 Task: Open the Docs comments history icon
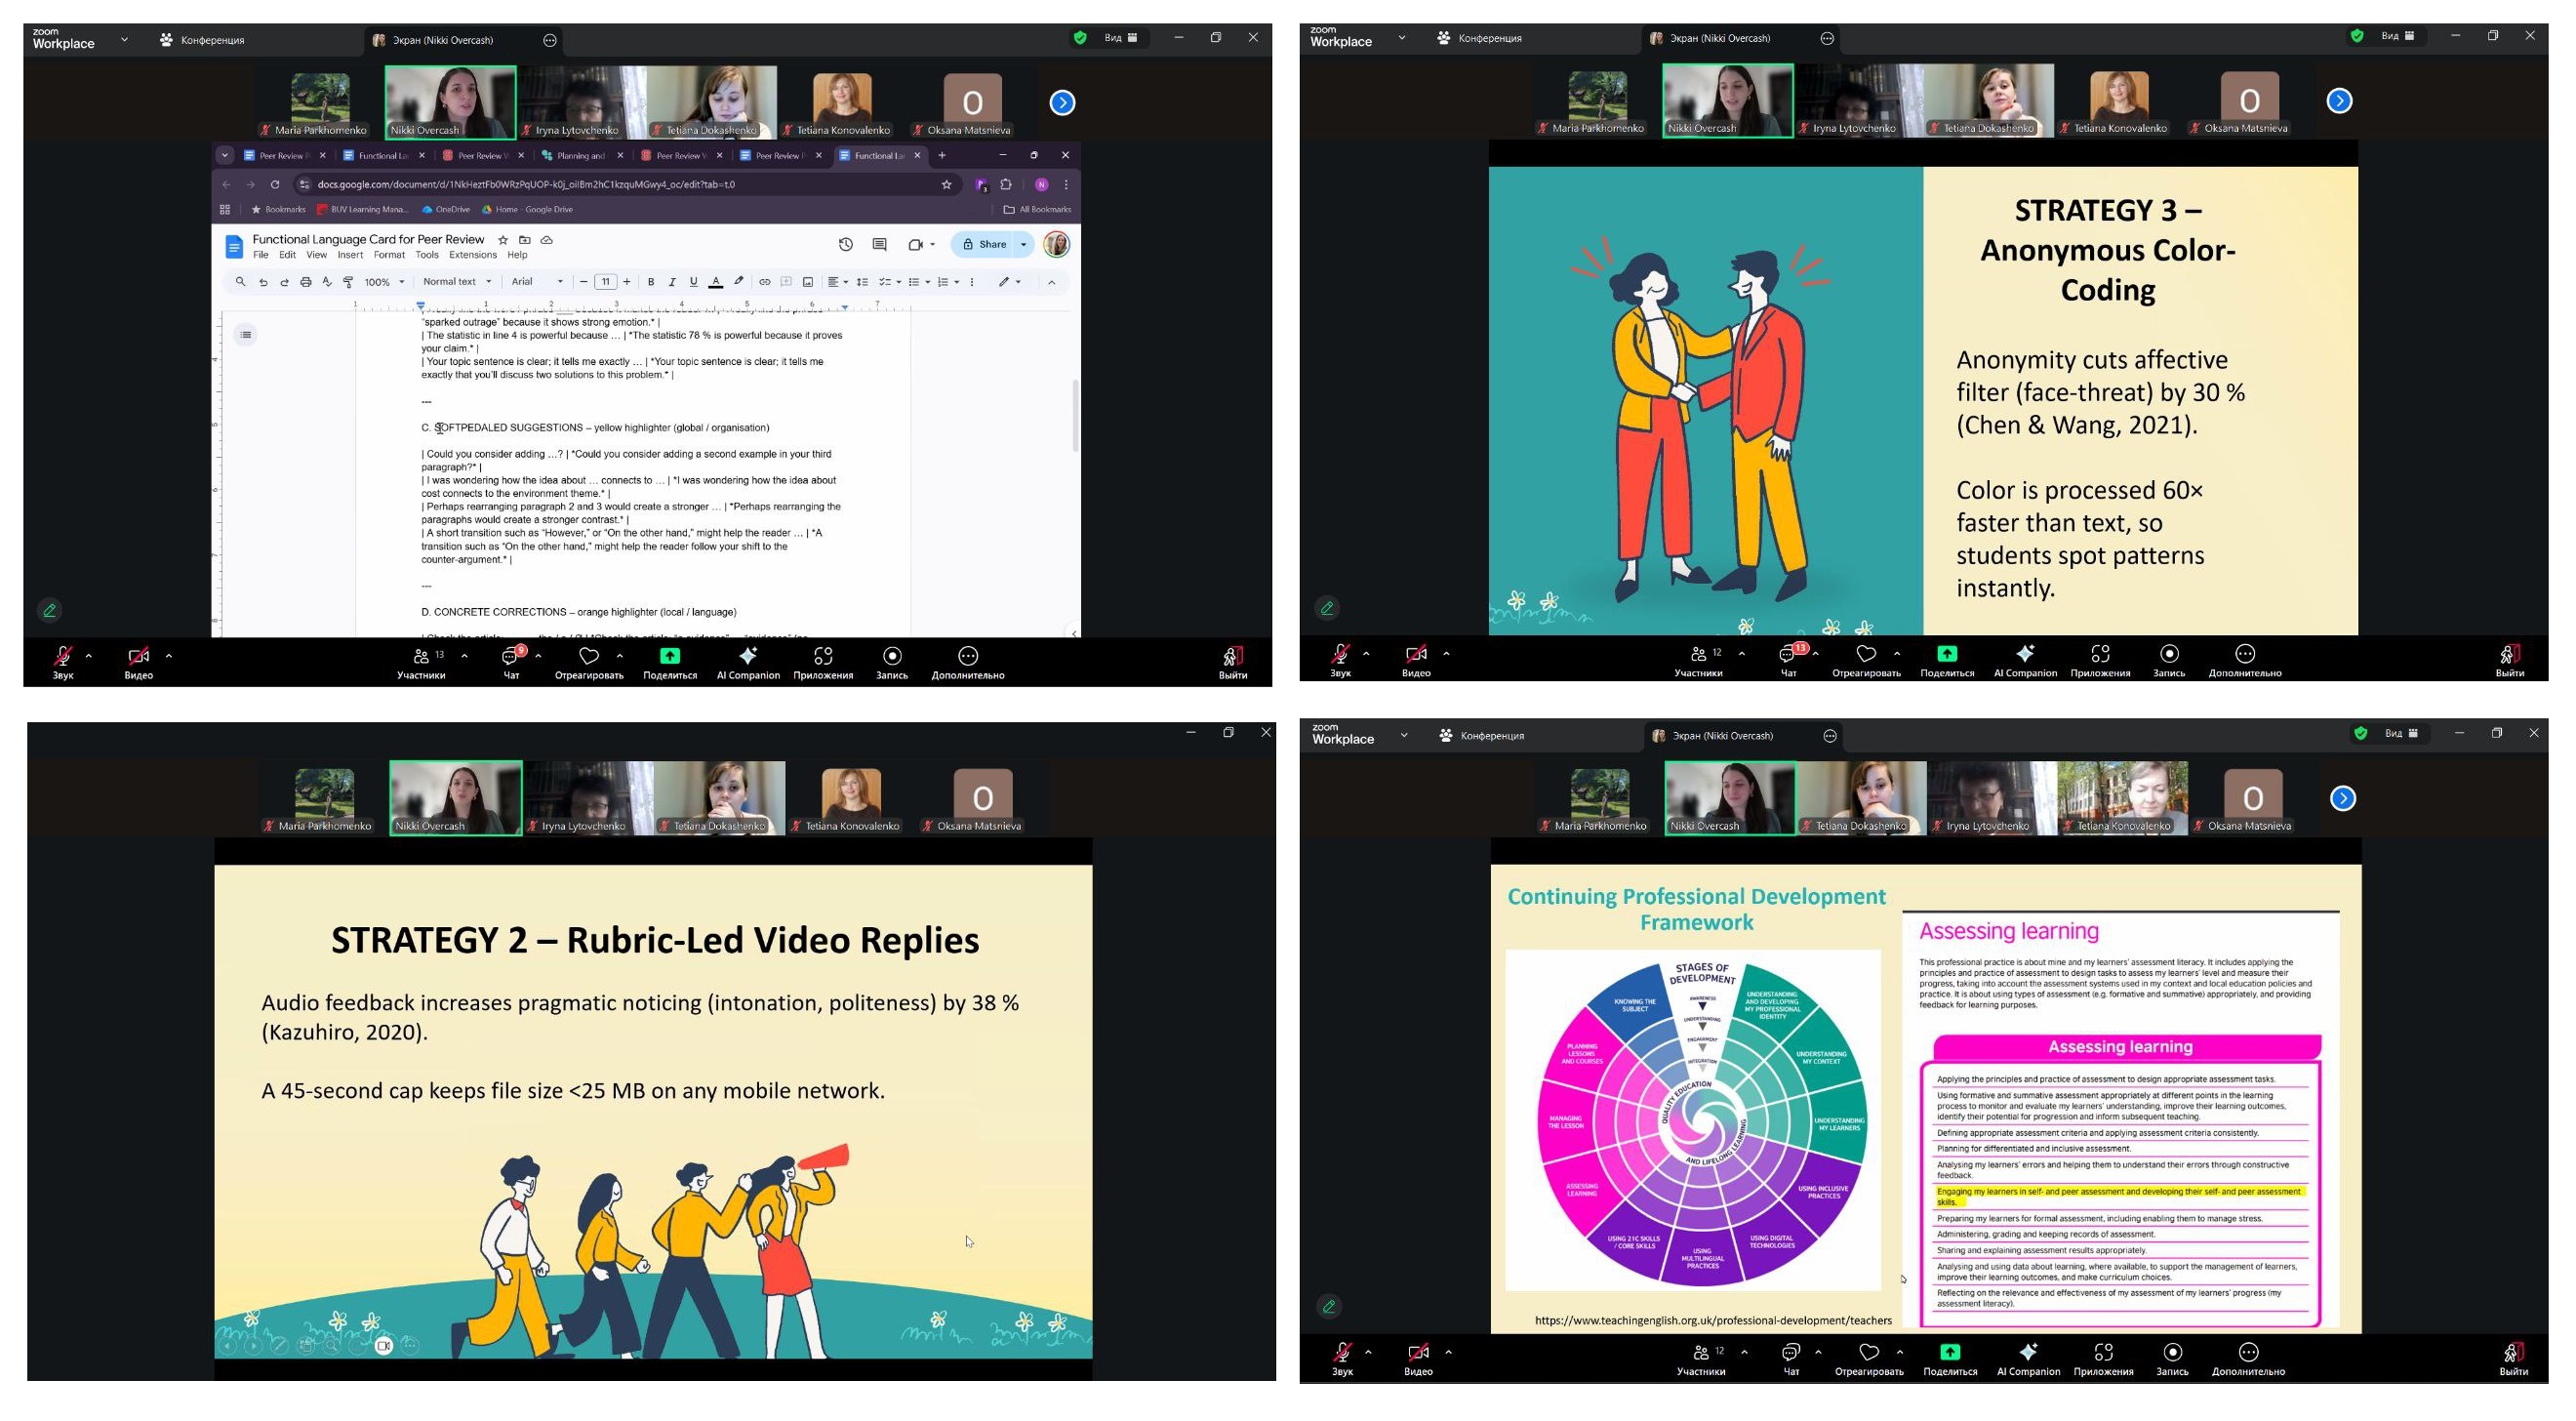coord(879,244)
